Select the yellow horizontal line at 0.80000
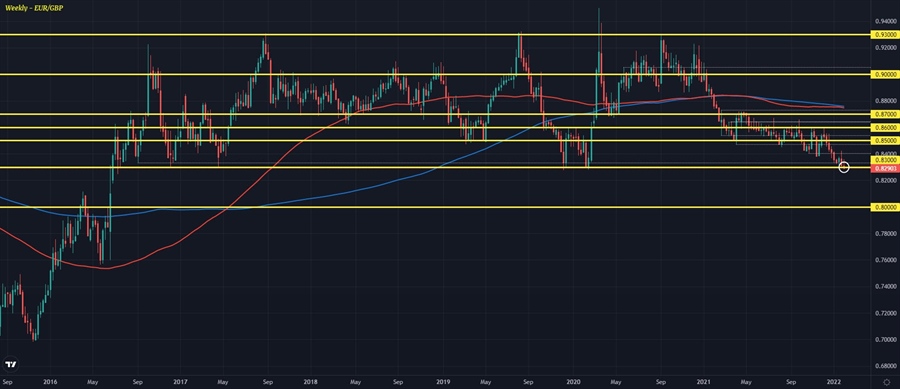 point(435,207)
